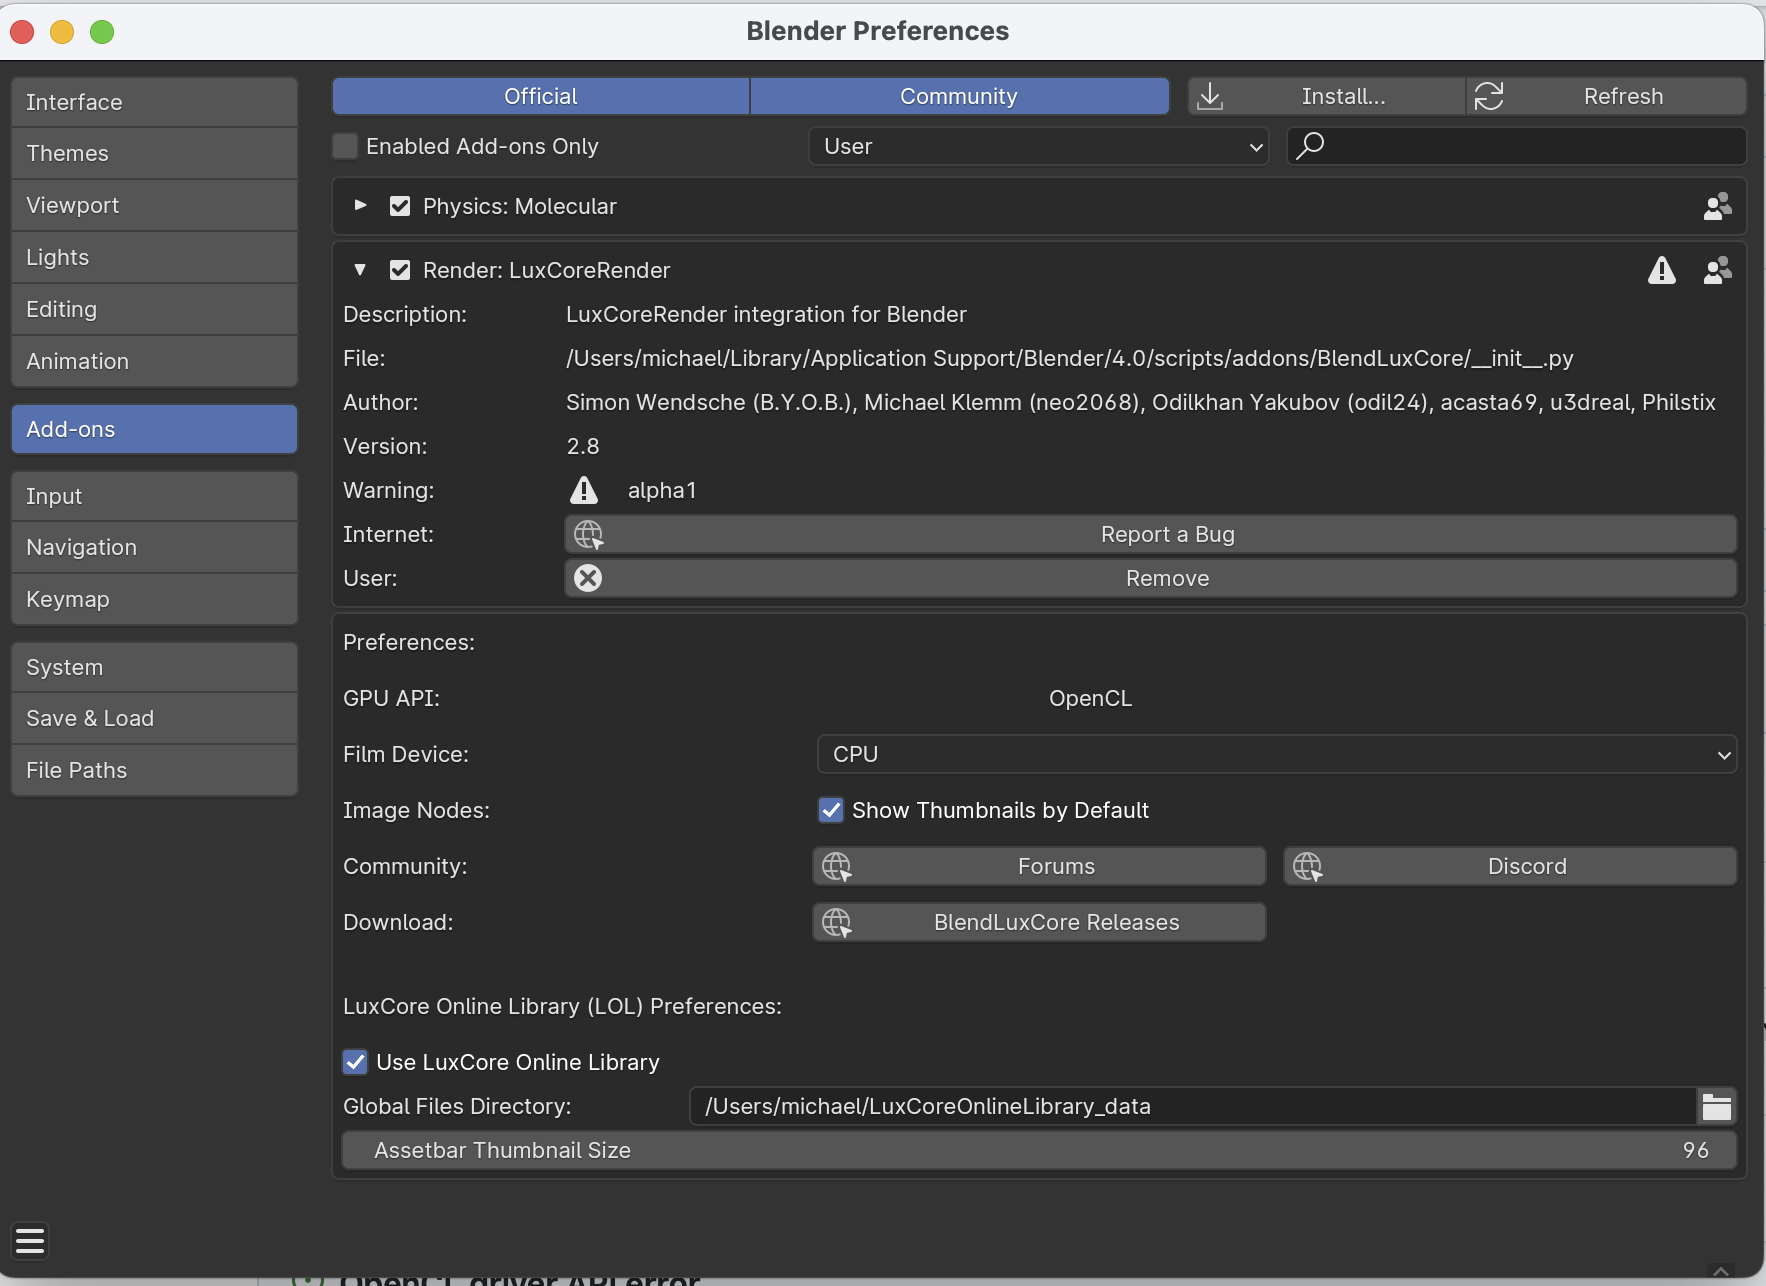Go to Navigation preferences

[x=154, y=547]
